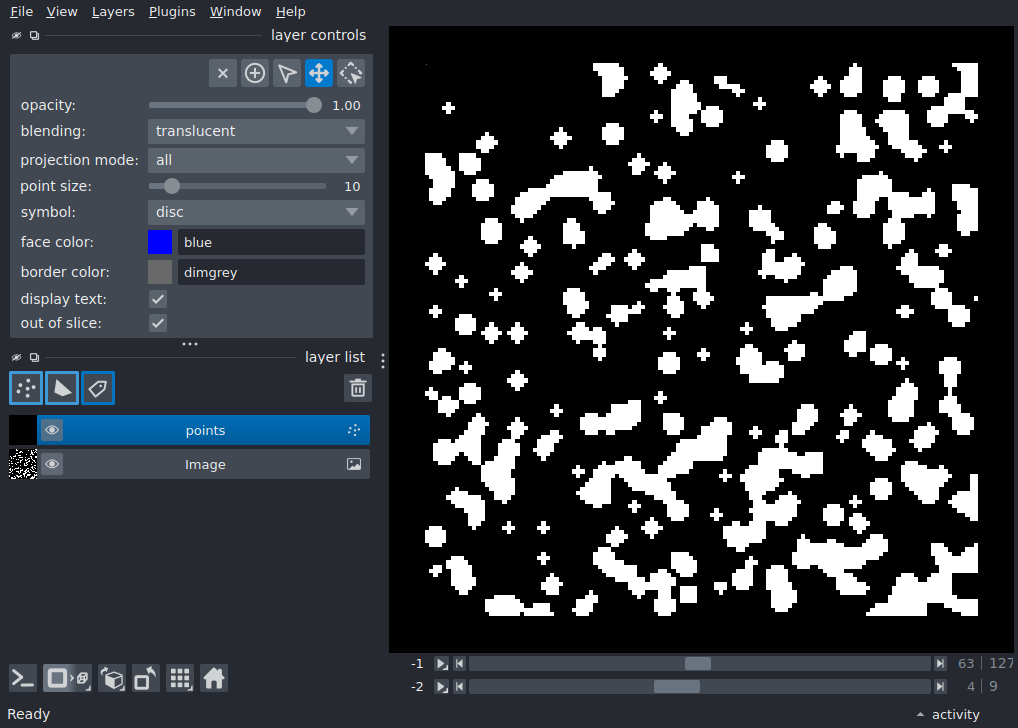Create a new labels layer
This screenshot has width=1018, height=728.
(98, 388)
